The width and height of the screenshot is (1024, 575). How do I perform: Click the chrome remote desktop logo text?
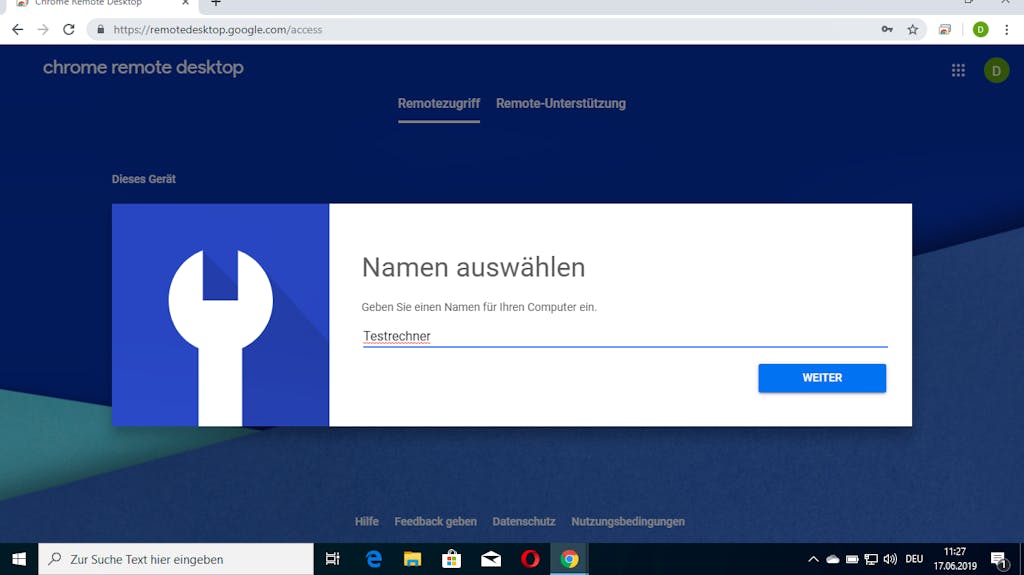pyautogui.click(x=143, y=67)
